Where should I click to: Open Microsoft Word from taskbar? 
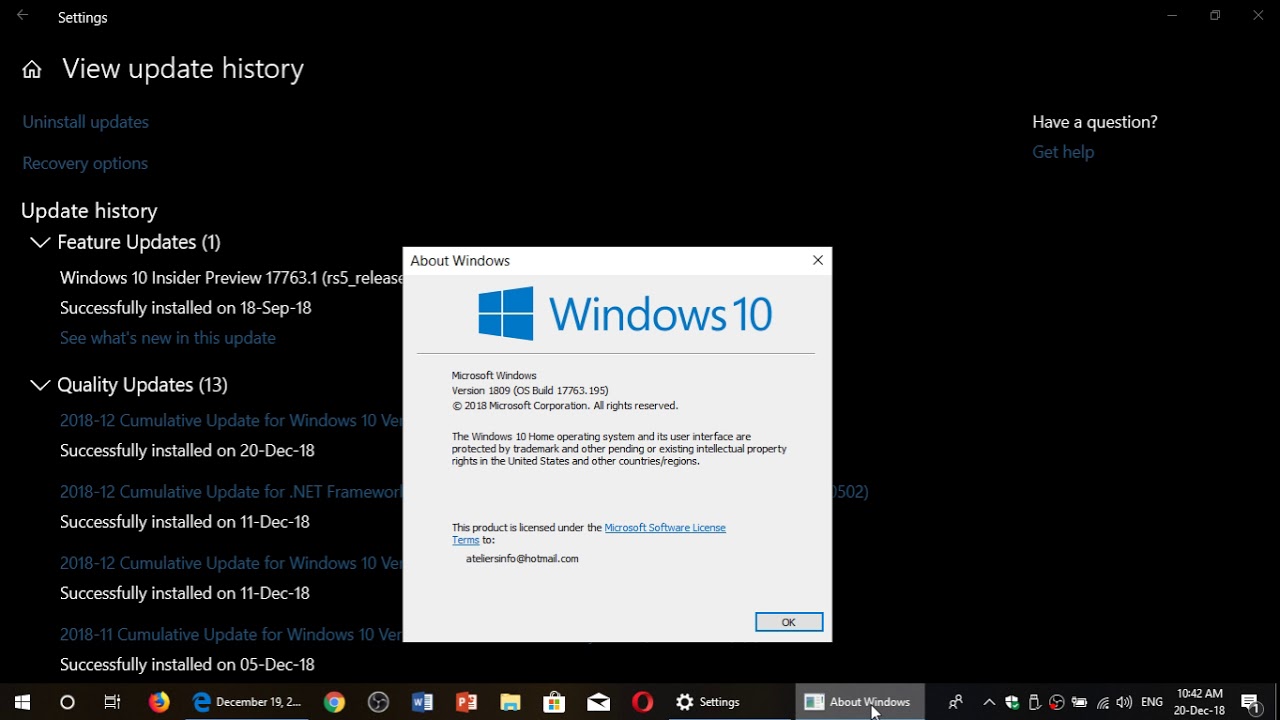click(422, 702)
